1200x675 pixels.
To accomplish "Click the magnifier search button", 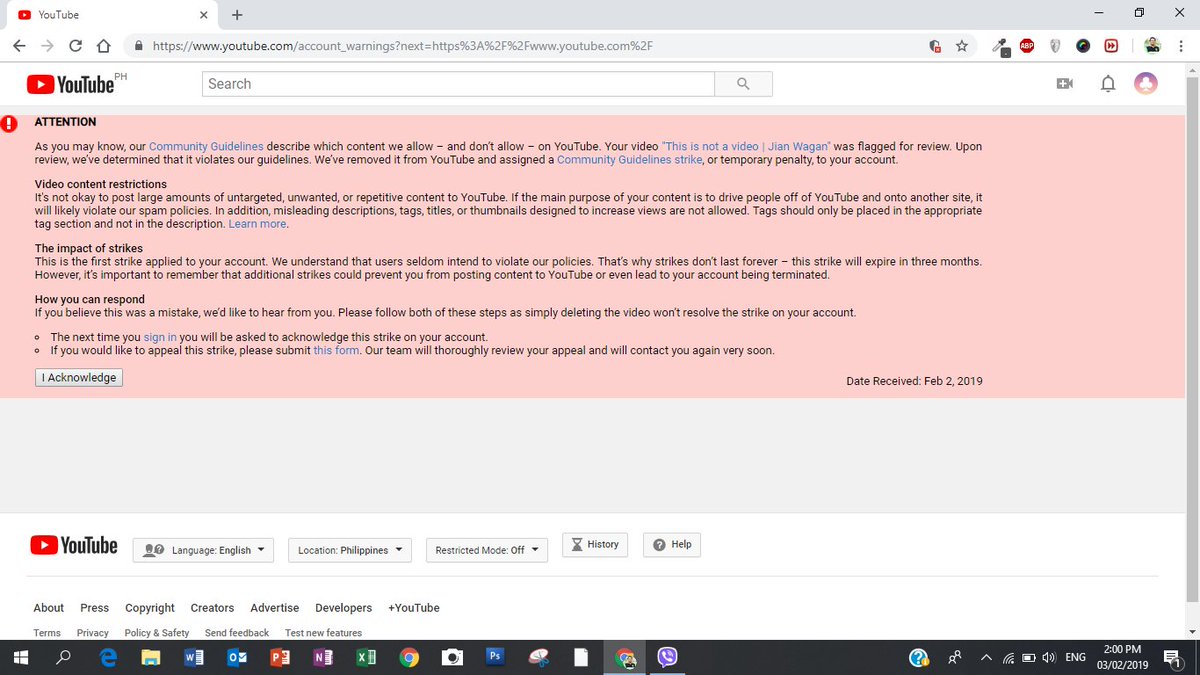I will [x=743, y=84].
